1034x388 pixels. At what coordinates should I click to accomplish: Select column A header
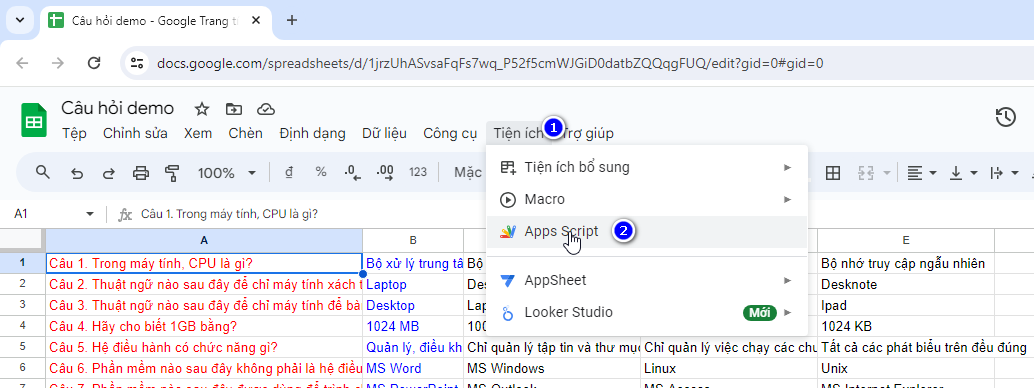click(x=204, y=240)
